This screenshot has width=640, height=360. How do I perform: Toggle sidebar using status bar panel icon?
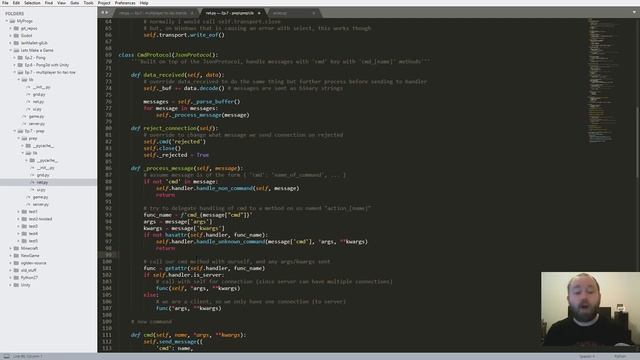tap(6, 356)
